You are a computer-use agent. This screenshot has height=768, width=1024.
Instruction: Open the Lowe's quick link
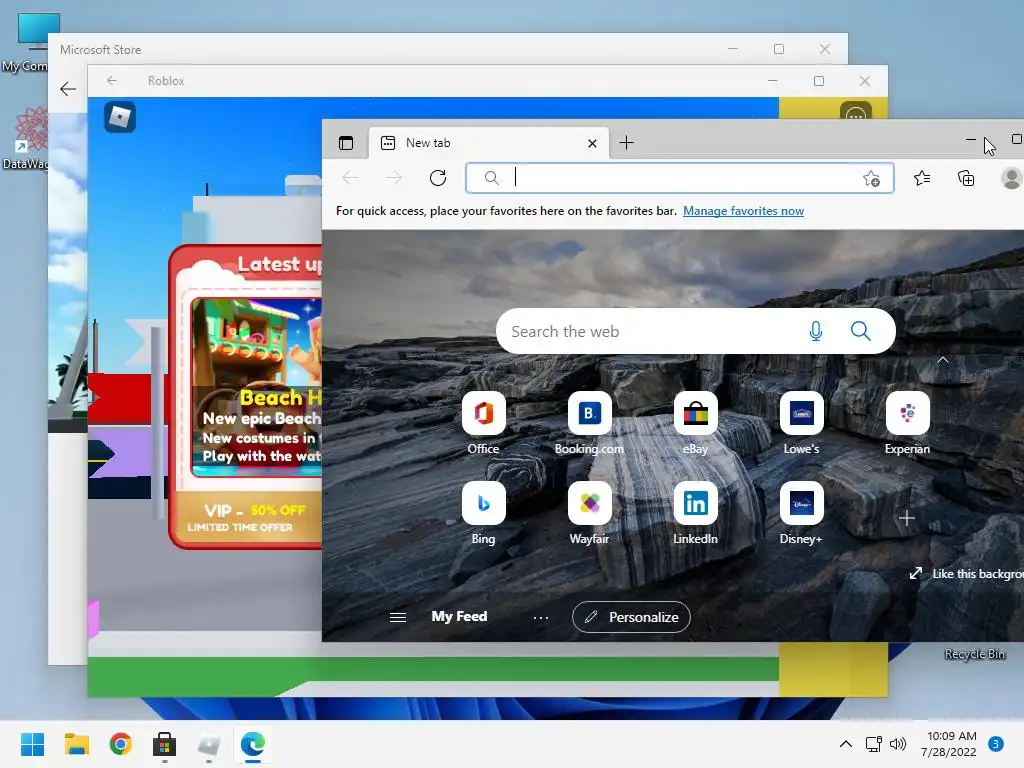pyautogui.click(x=801, y=422)
